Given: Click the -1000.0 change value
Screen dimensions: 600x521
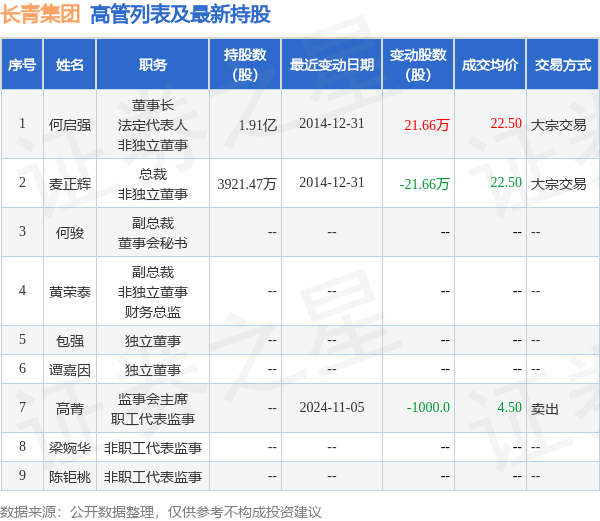Looking at the screenshot, I should click(x=428, y=407).
